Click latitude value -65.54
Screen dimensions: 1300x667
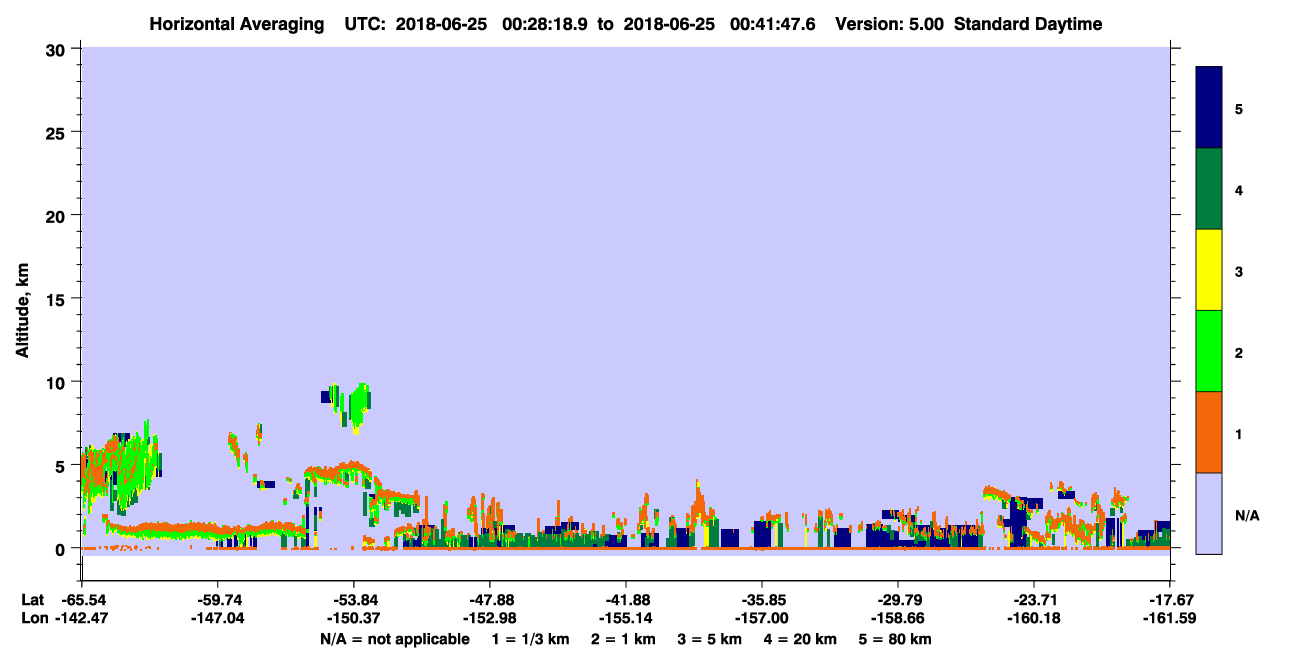83,600
